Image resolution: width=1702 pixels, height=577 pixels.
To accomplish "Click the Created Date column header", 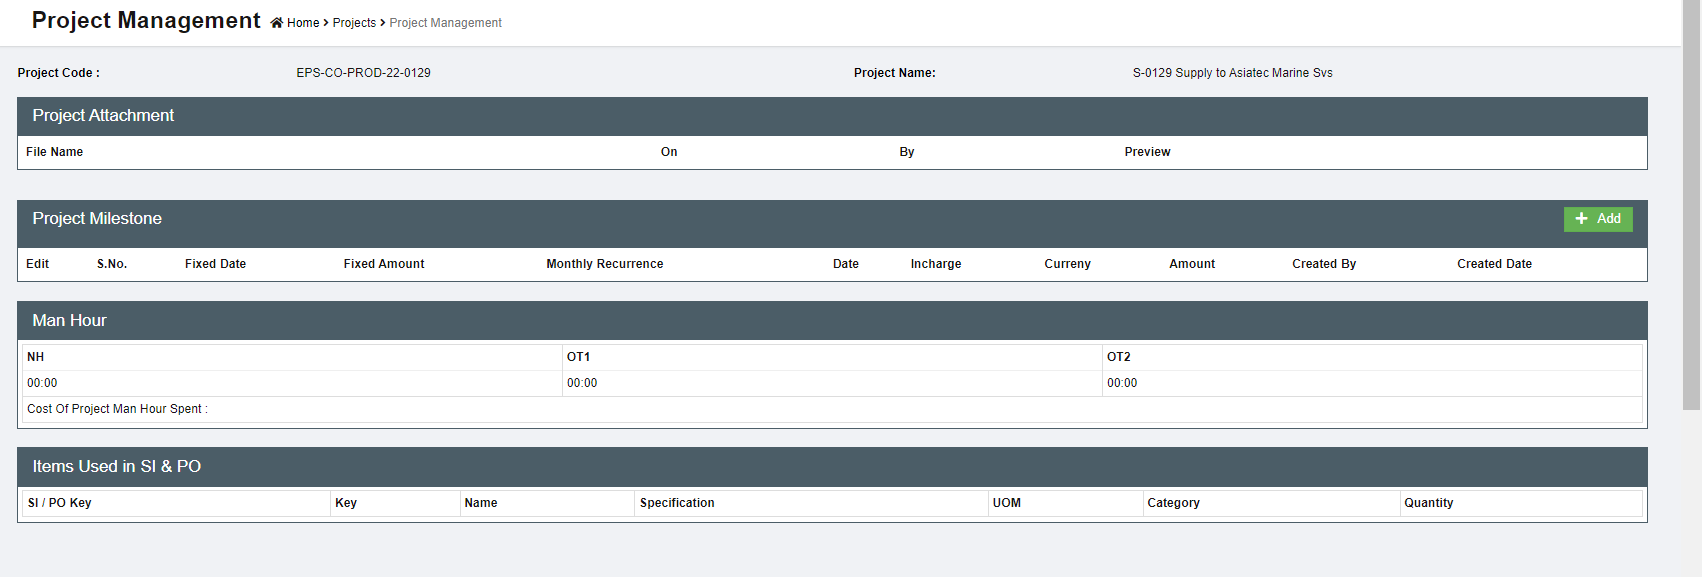I will pyautogui.click(x=1494, y=264).
